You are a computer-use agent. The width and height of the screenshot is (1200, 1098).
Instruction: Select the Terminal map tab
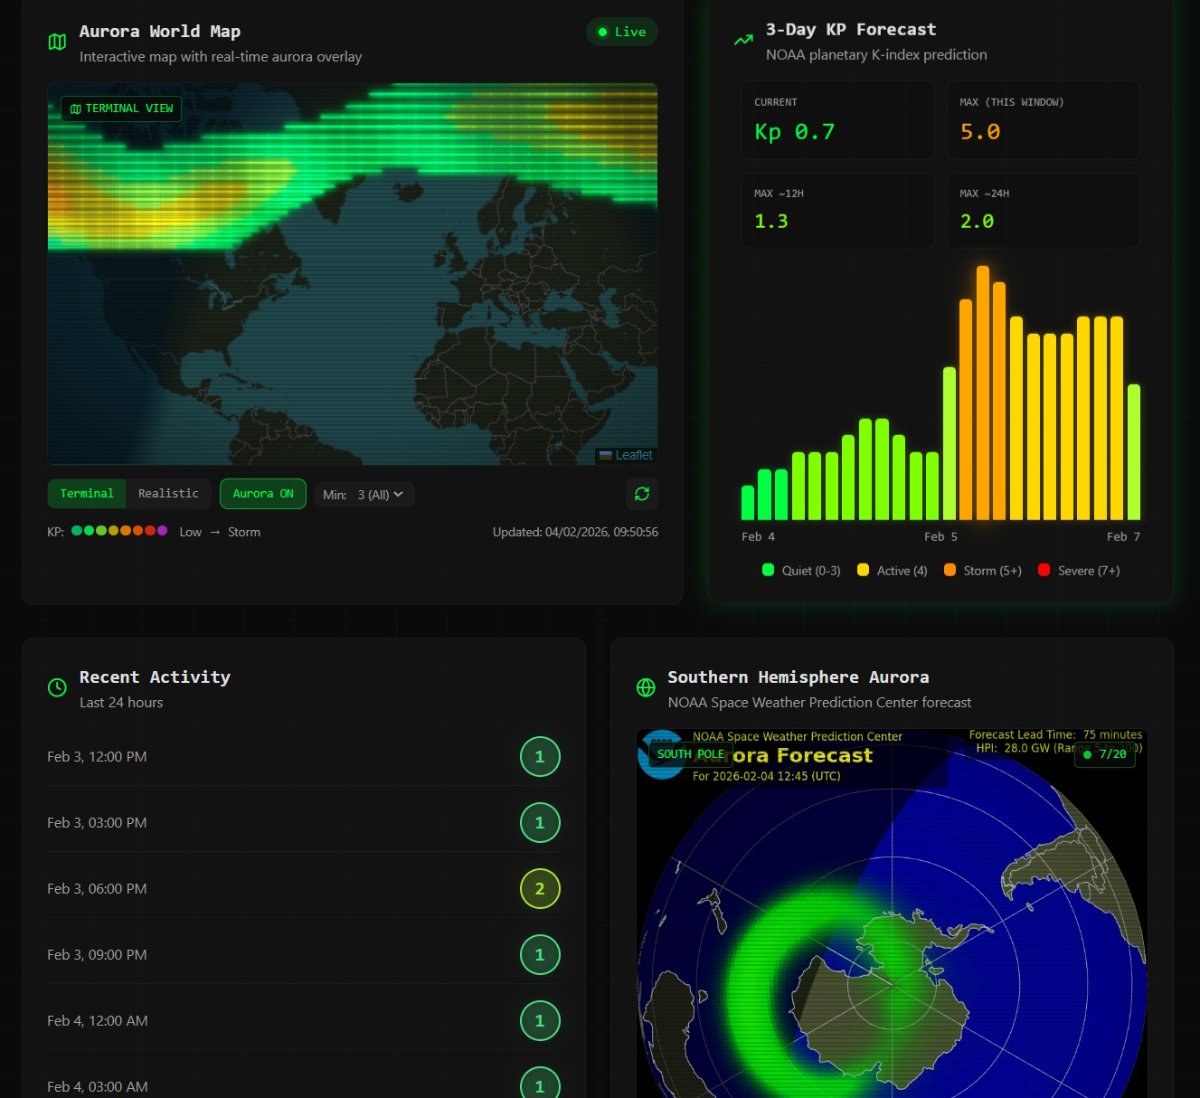[x=87, y=494]
